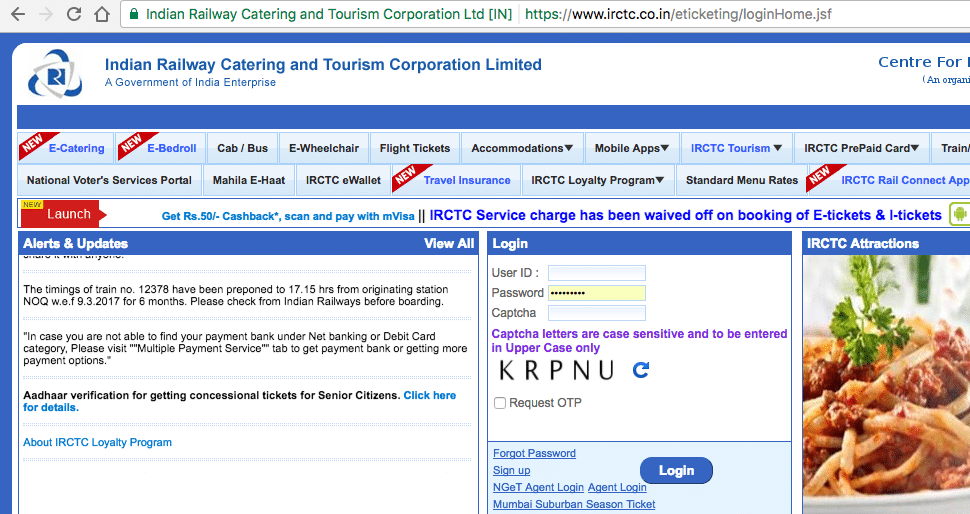Open the E-Catering tab
This screenshot has height=514, width=970.
point(66,148)
